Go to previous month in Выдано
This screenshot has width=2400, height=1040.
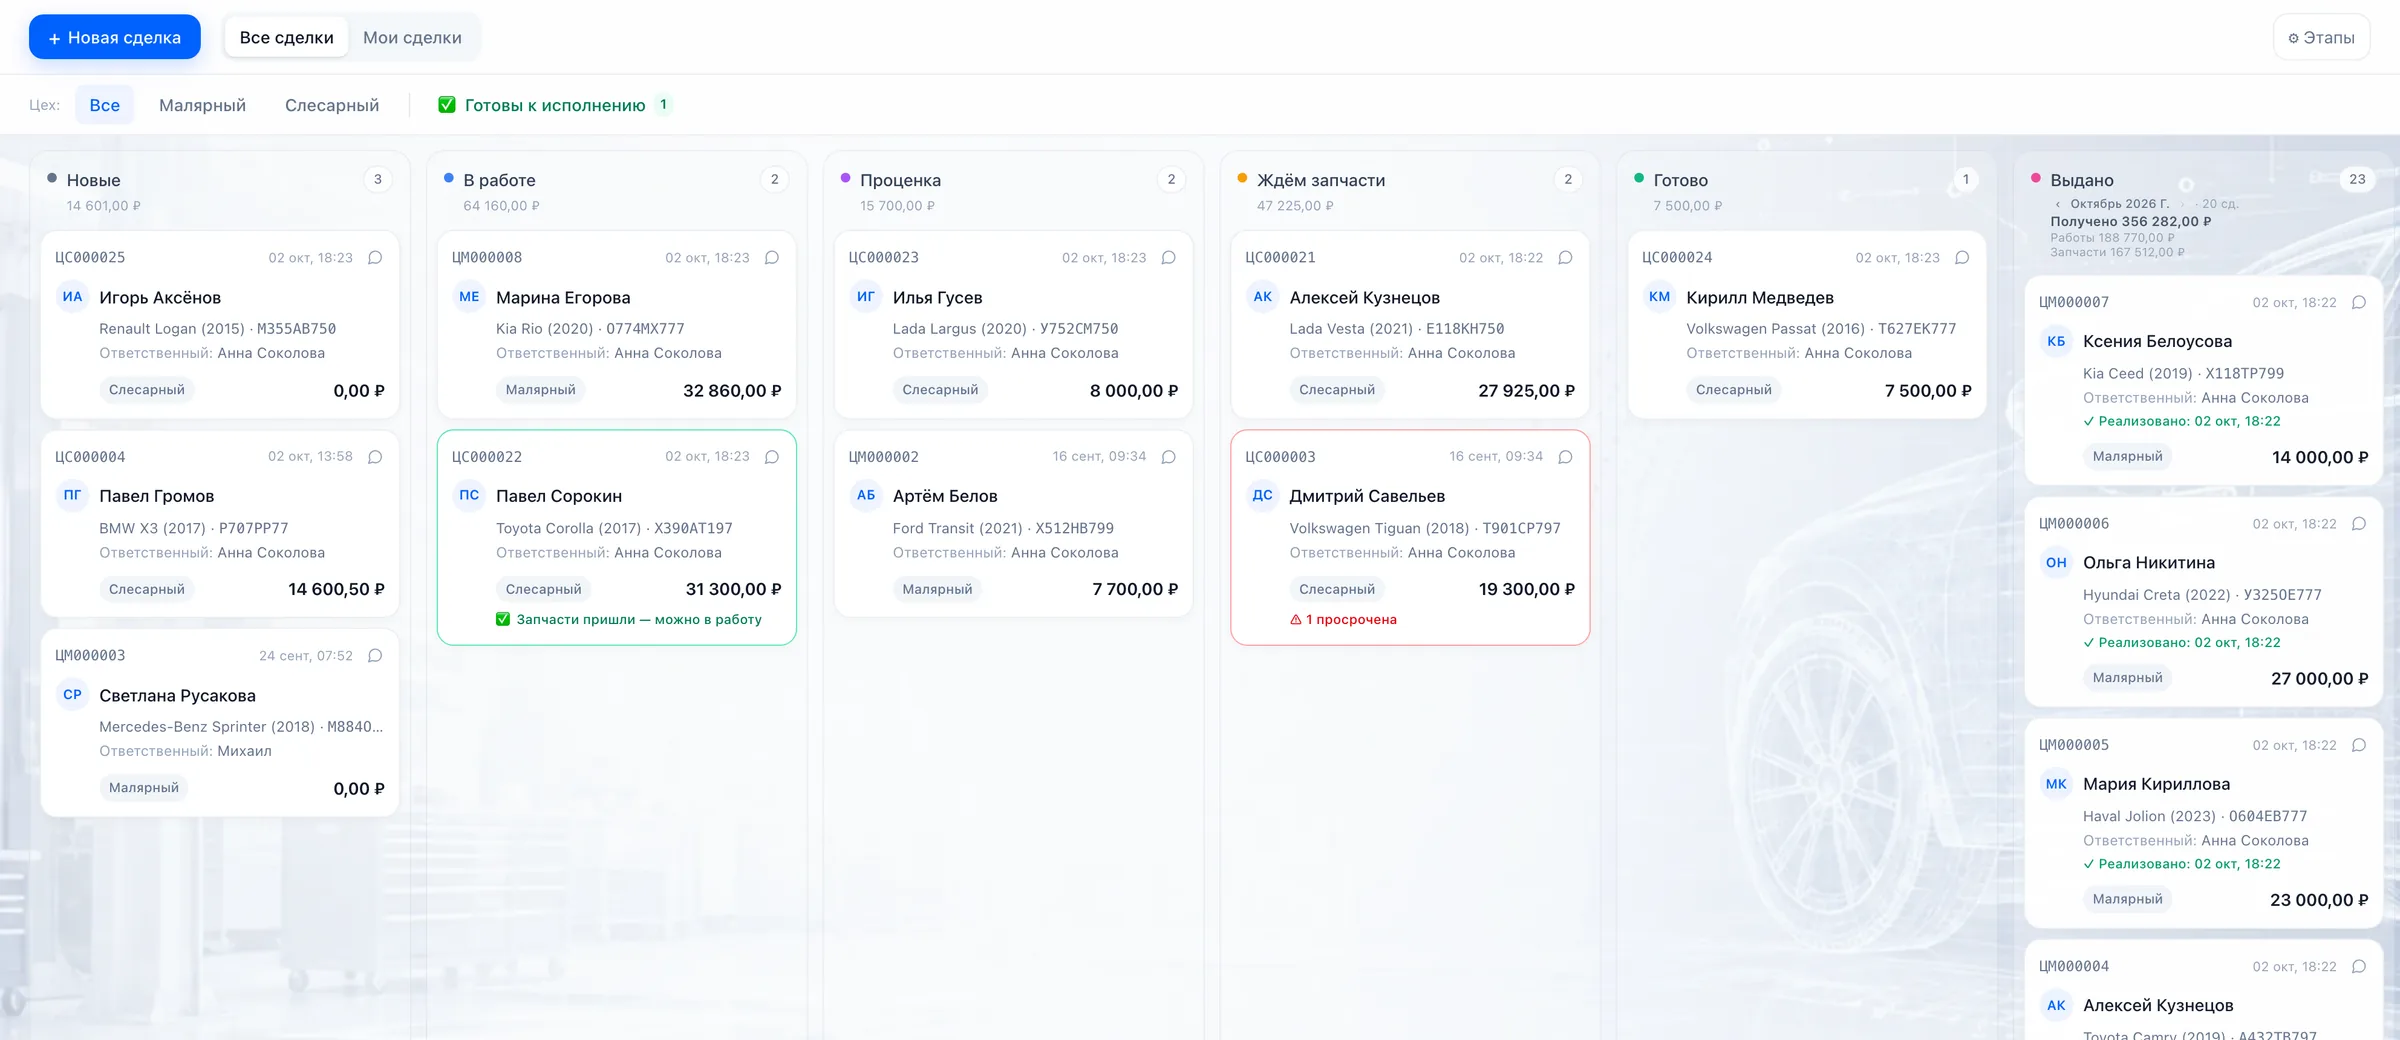click(x=2058, y=204)
